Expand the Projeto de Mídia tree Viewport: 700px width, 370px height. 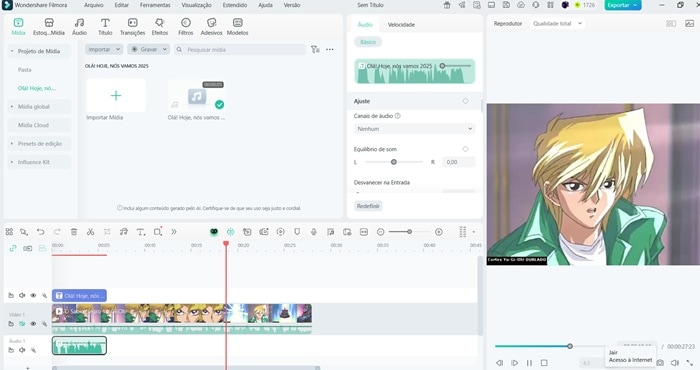click(x=12, y=51)
